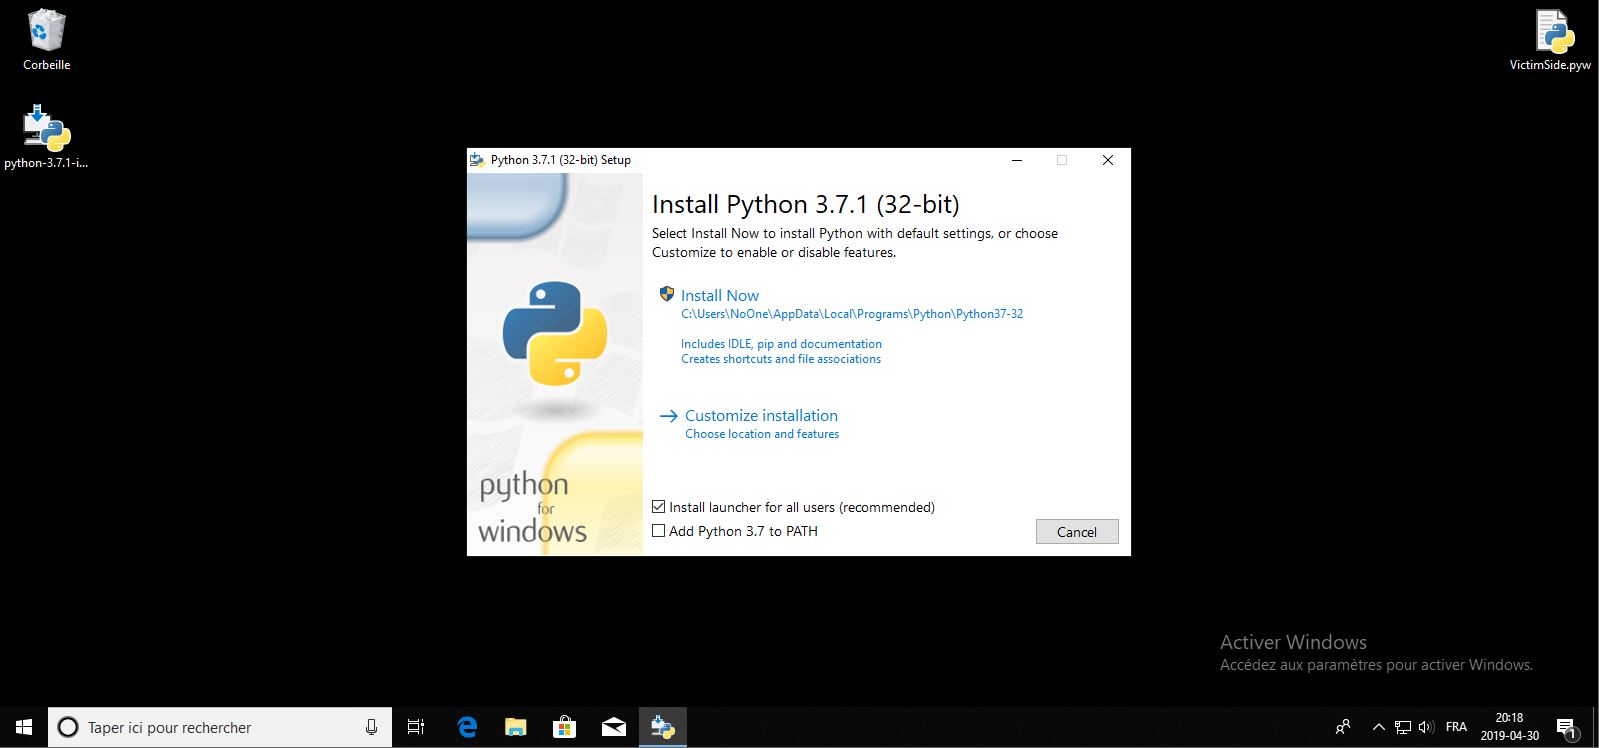Click 'Choose location and features' text
This screenshot has width=1599, height=748.
pyautogui.click(x=762, y=434)
